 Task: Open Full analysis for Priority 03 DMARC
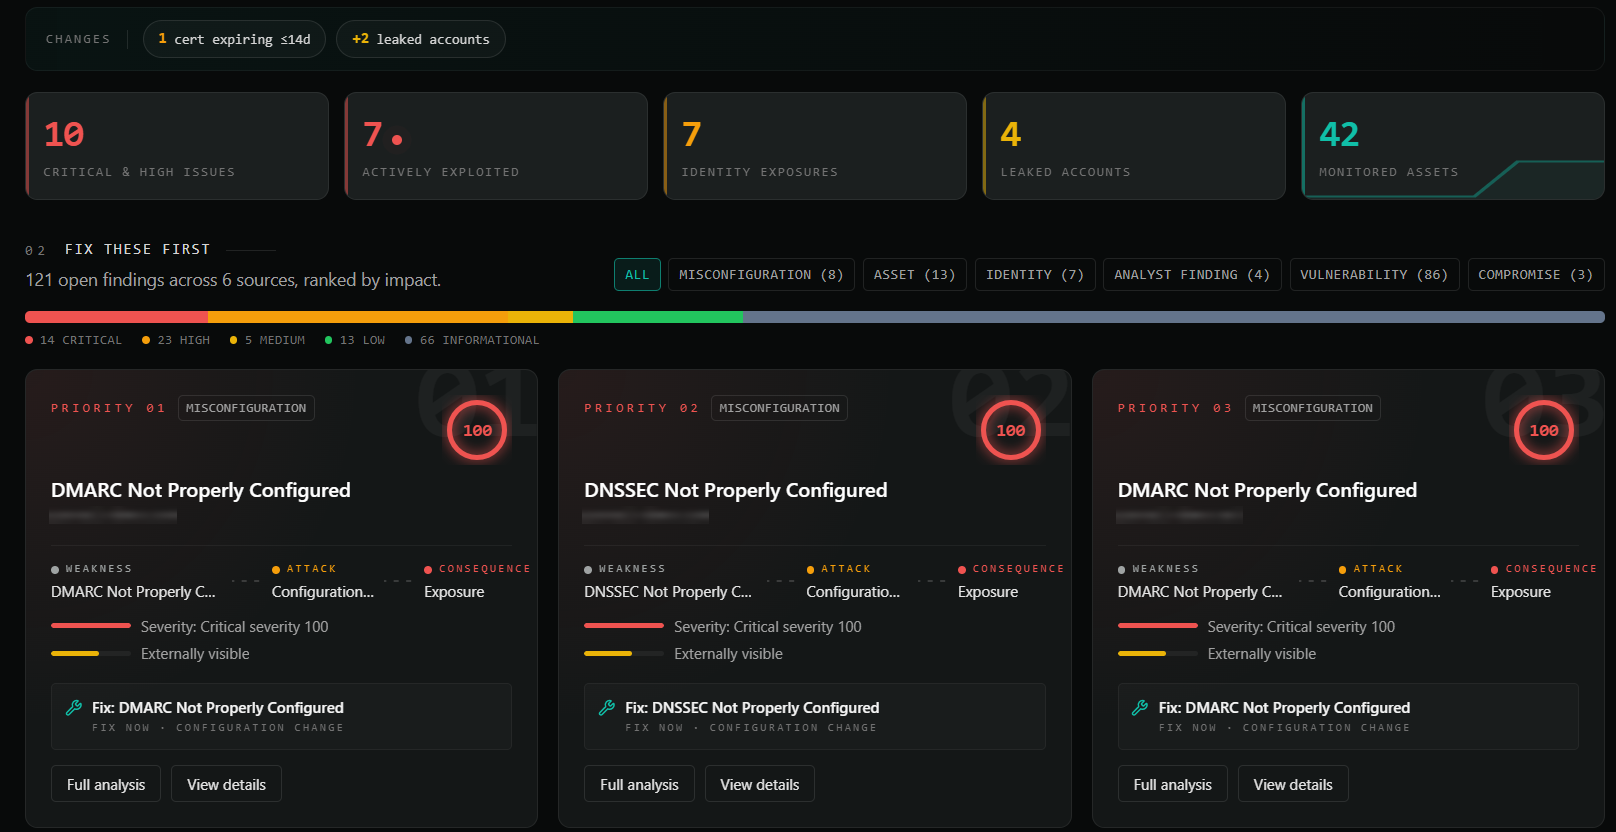coord(1172,784)
